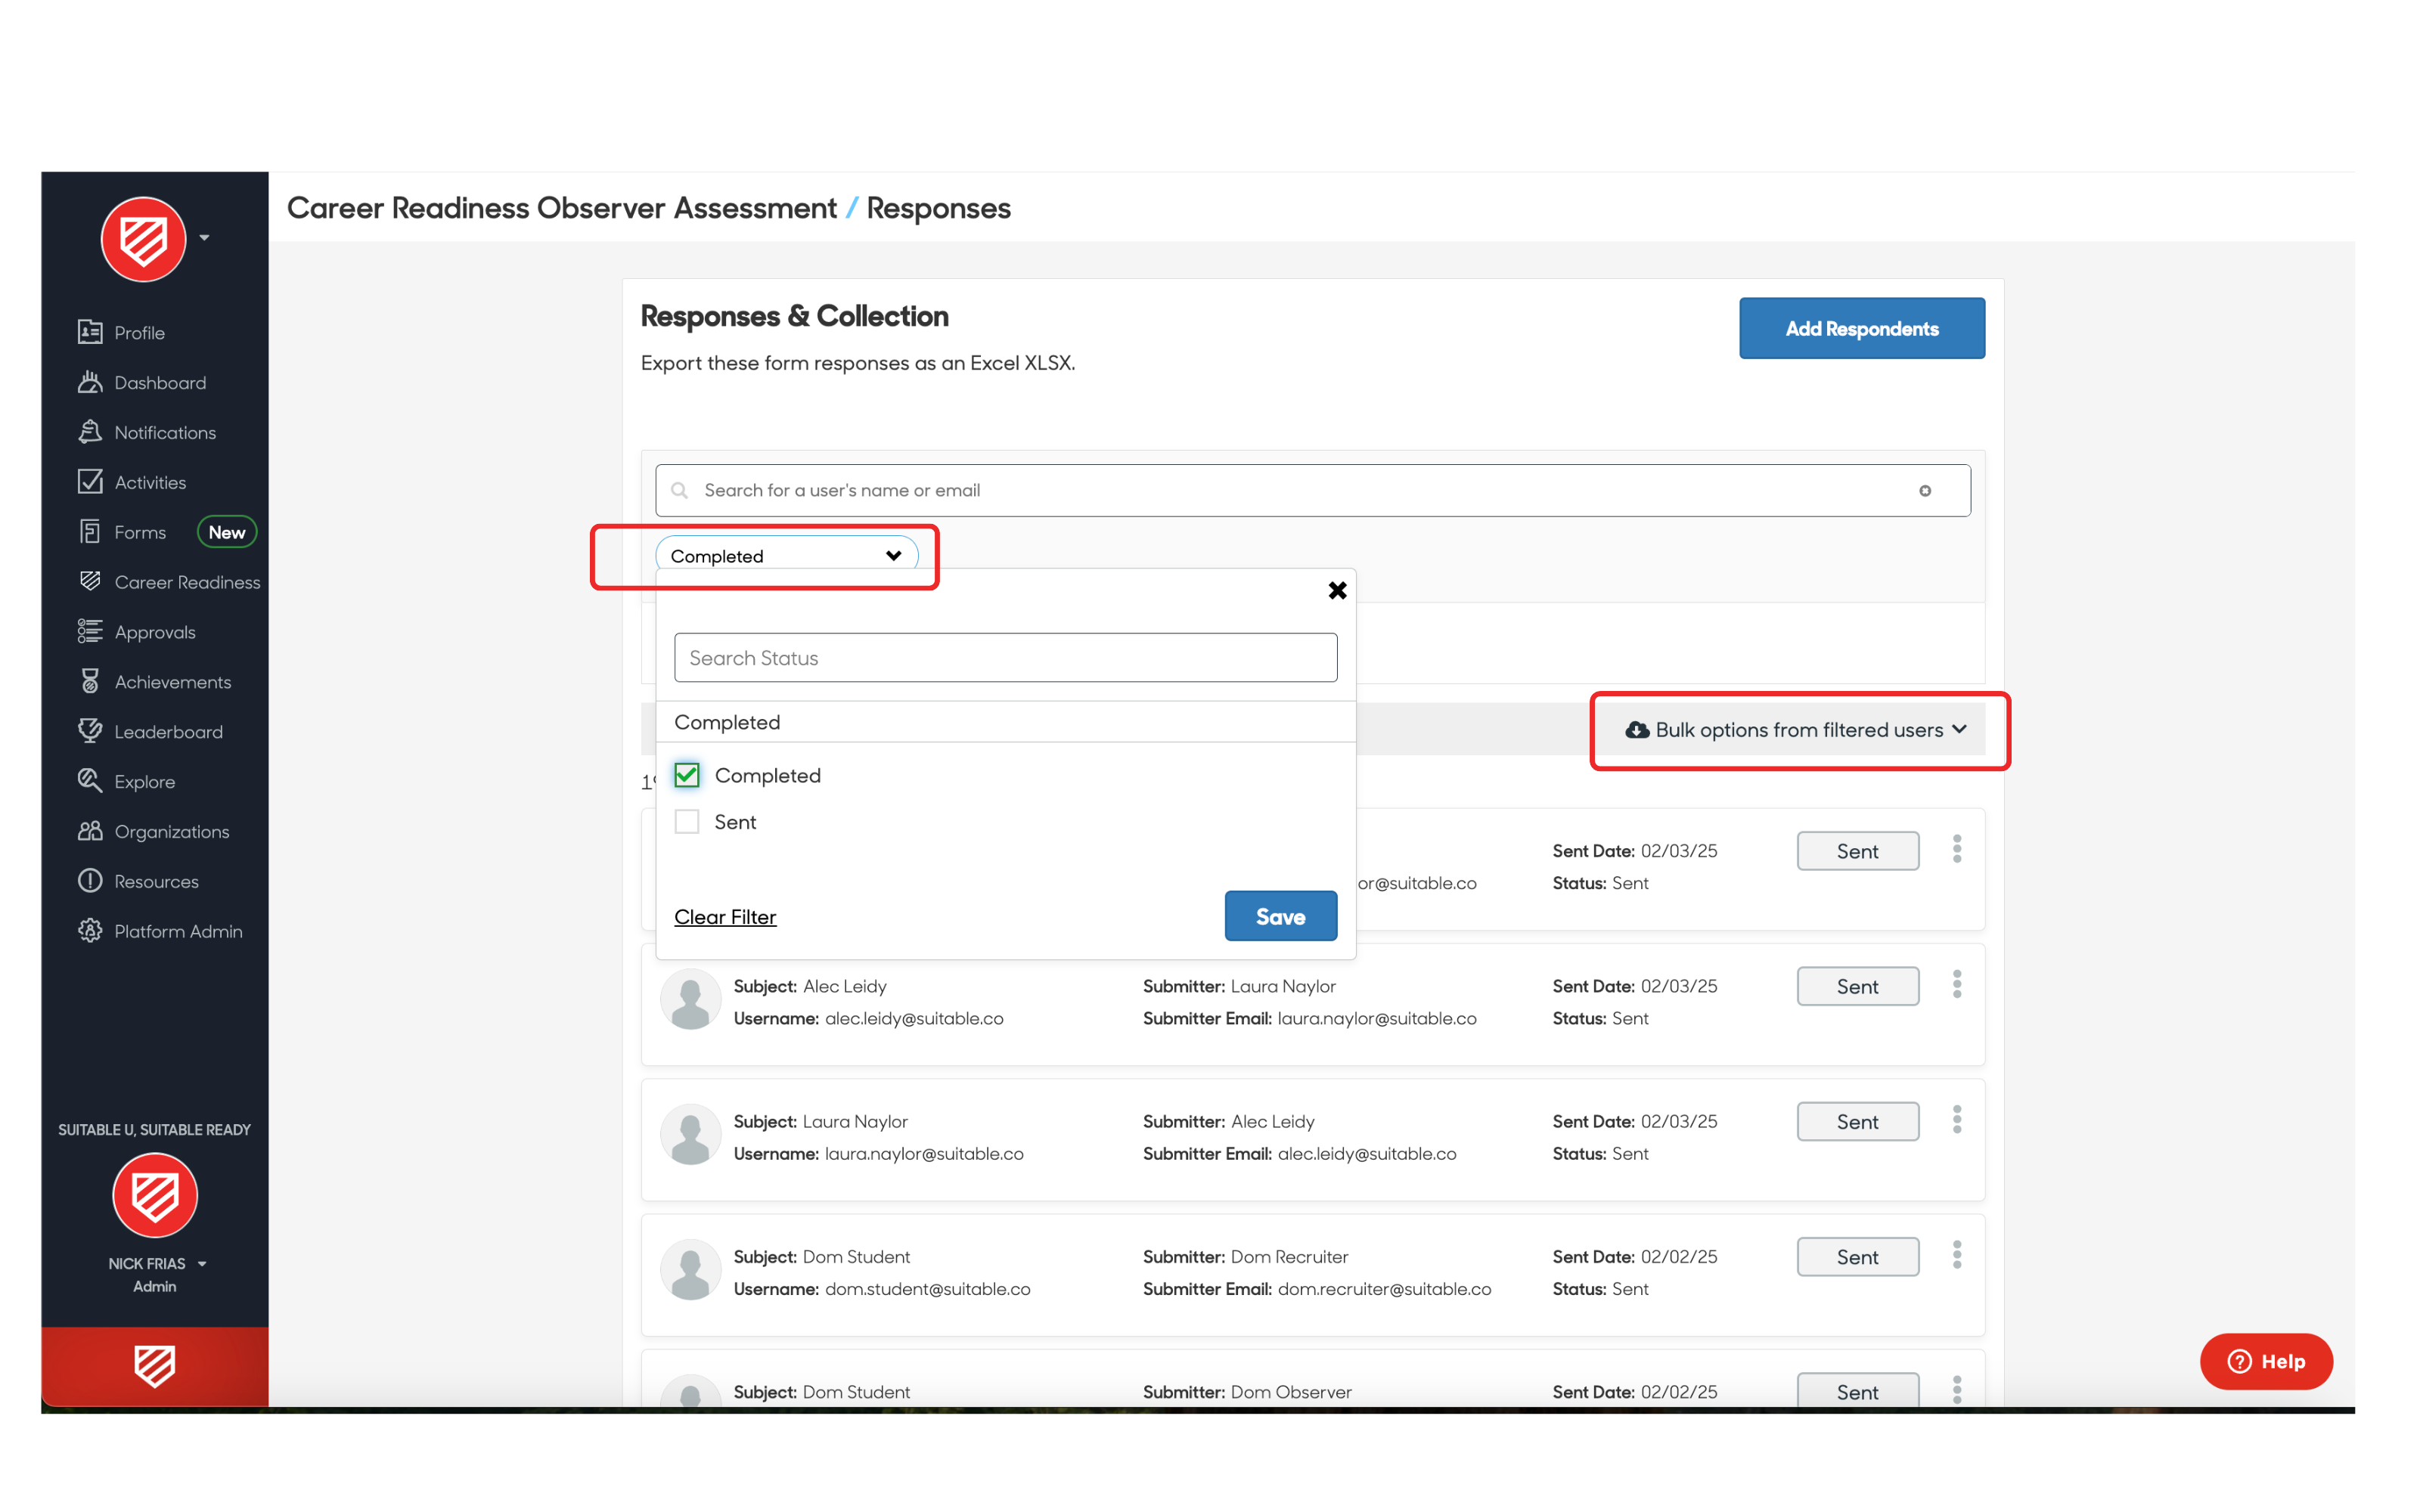Click Laura Naylor subject avatar placeholder
This screenshot has height=1512, width=2420.
coord(690,1134)
